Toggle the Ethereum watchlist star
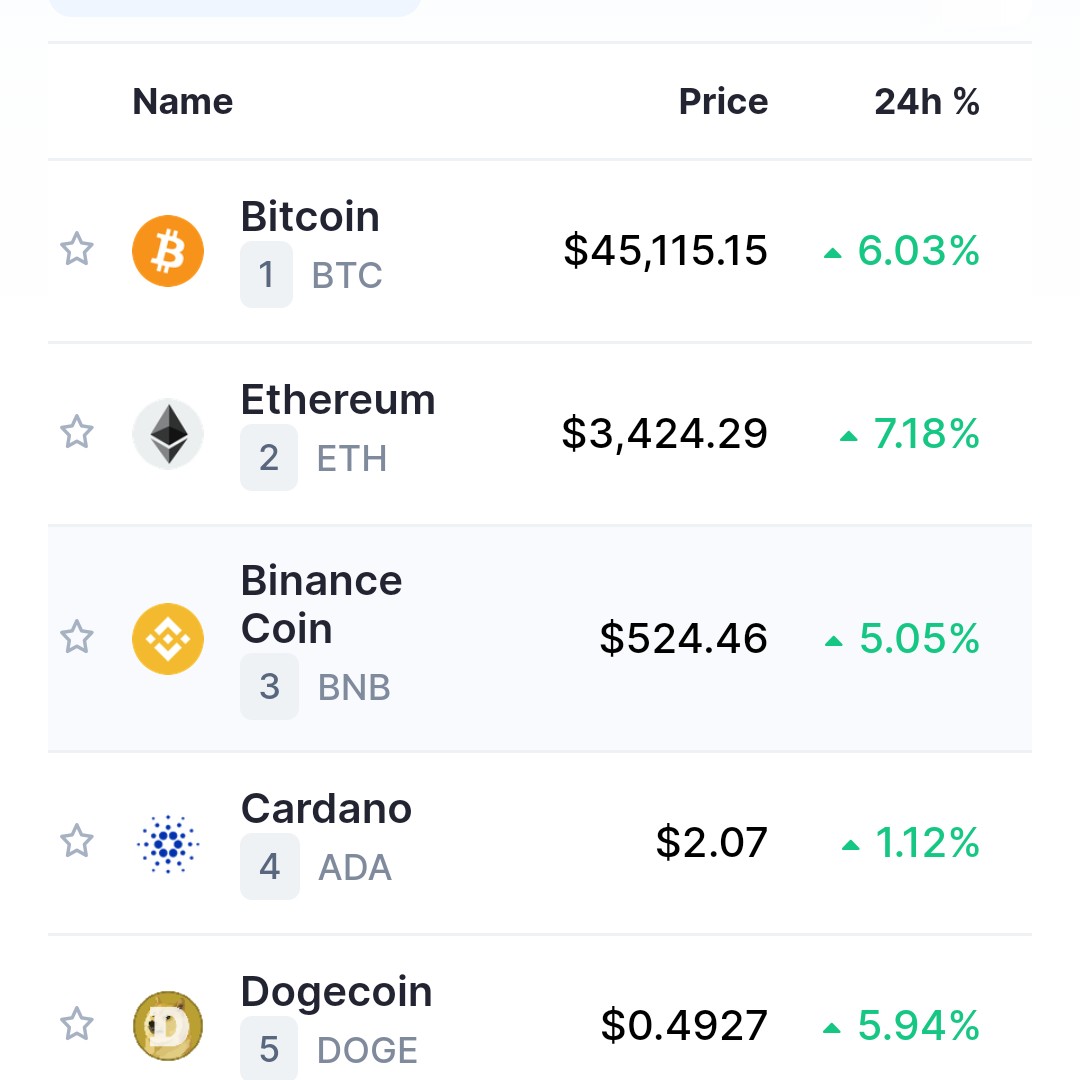Image resolution: width=1080 pixels, height=1080 pixels. [76, 432]
